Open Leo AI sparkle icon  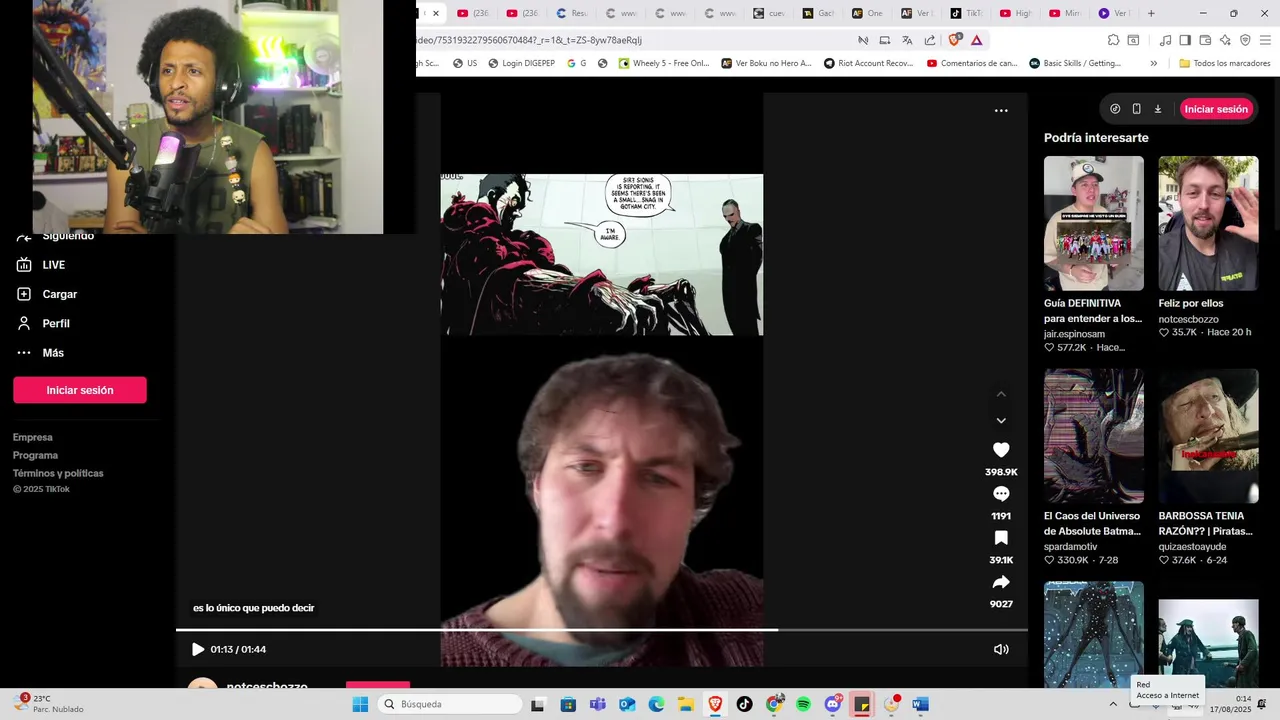tap(1225, 40)
